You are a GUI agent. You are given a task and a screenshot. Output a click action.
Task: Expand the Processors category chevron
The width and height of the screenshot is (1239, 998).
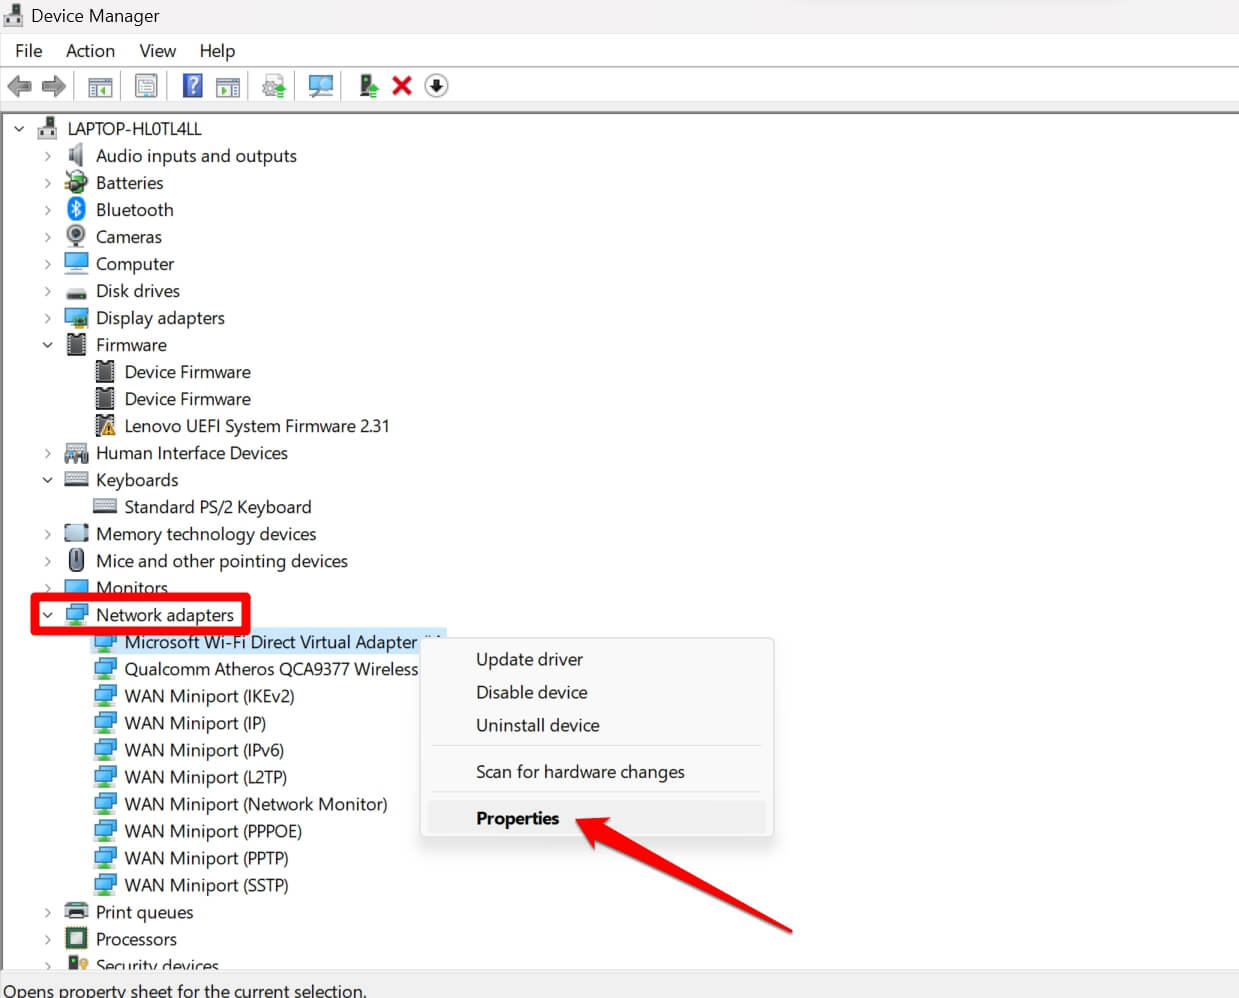point(47,939)
